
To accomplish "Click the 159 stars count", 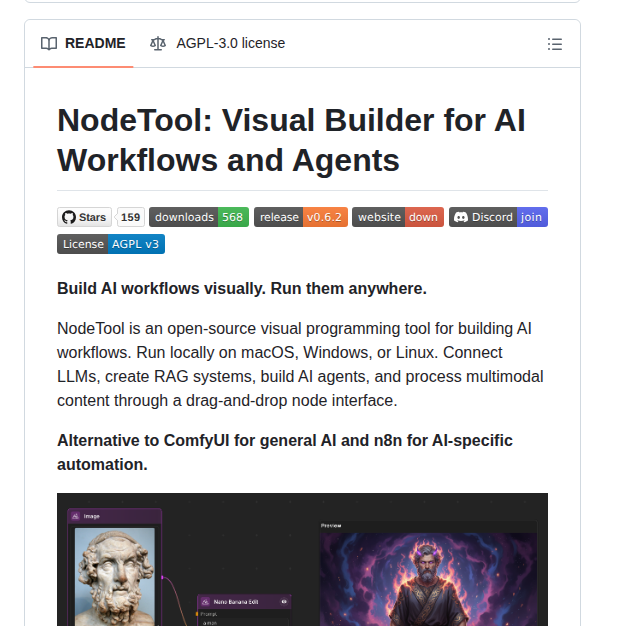I will pos(130,217).
